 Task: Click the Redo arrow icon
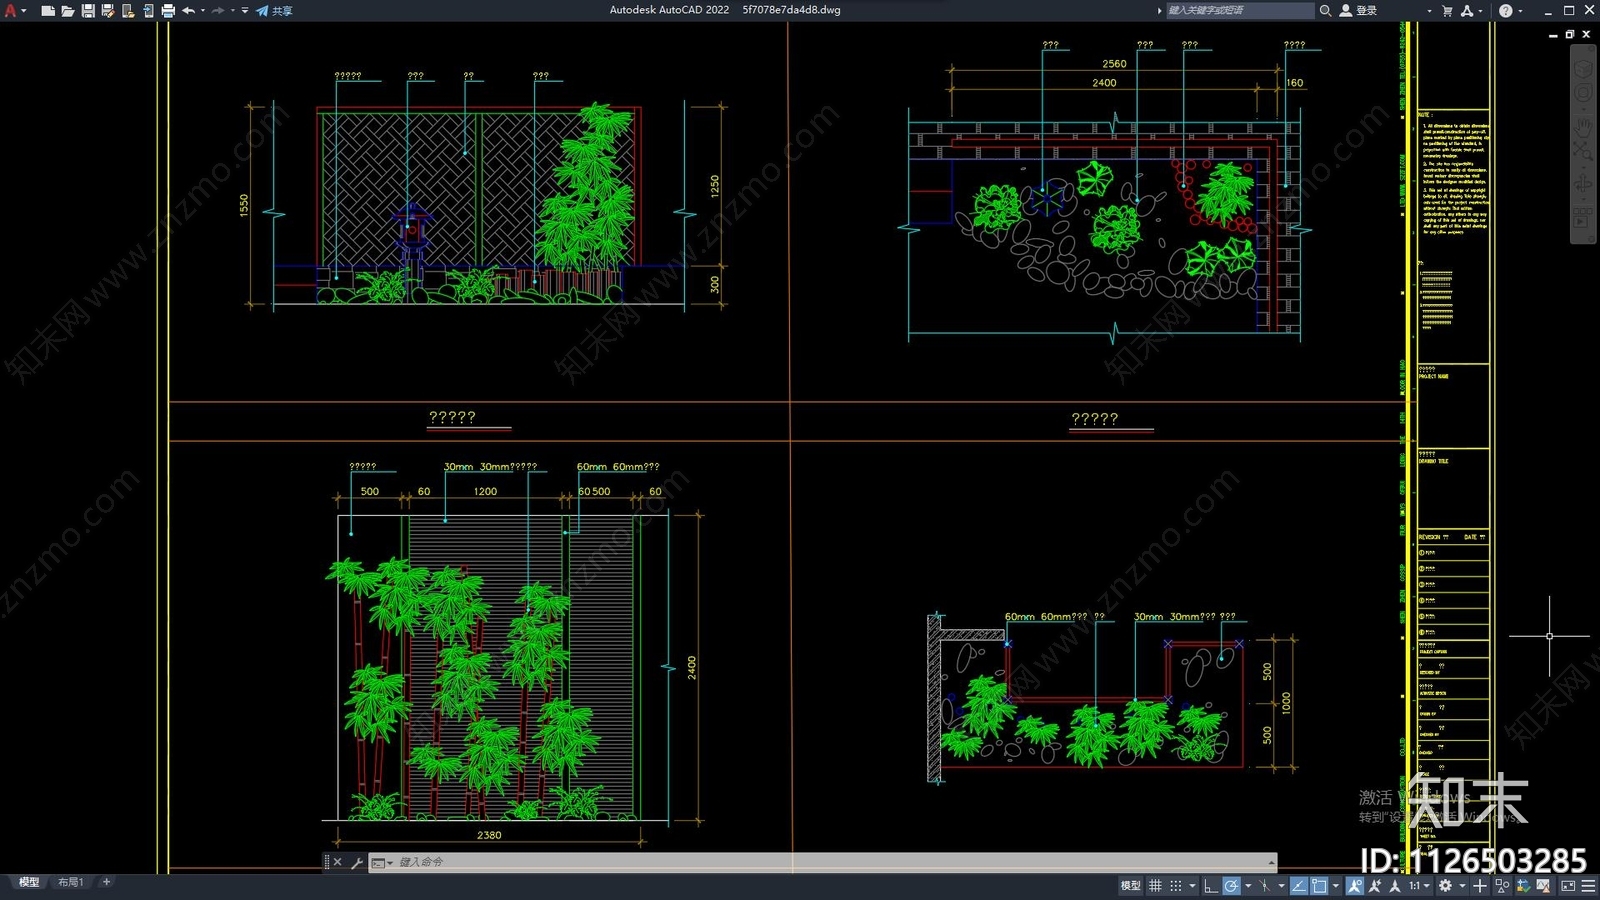point(218,10)
